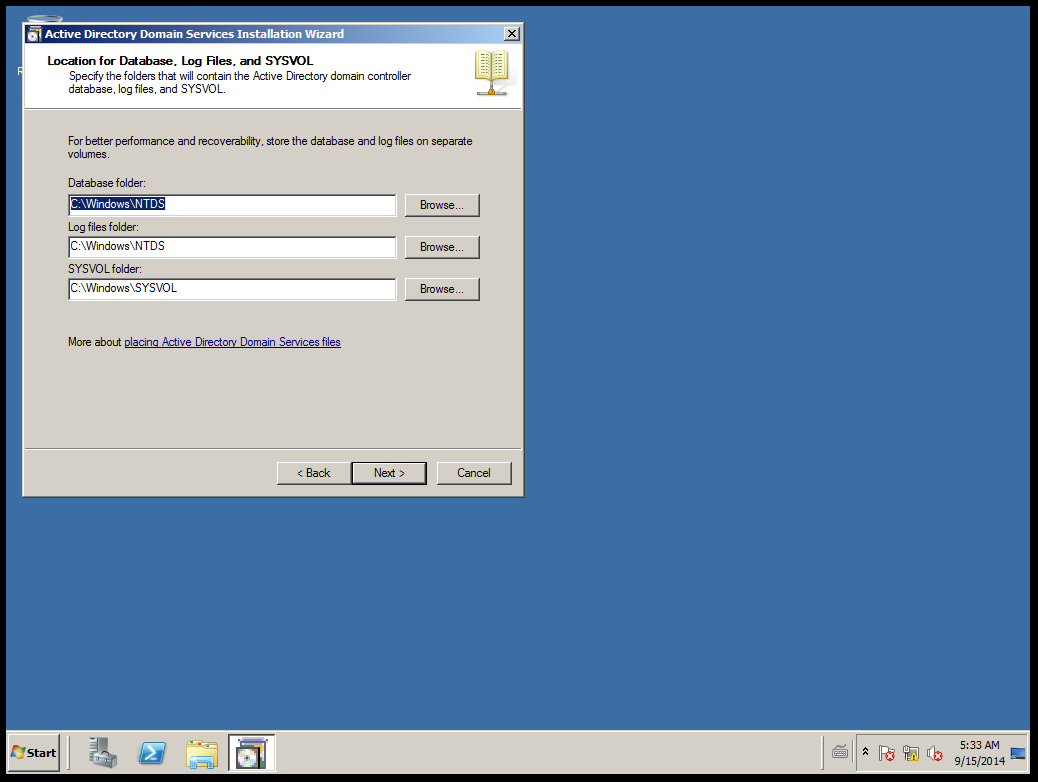This screenshot has width=1038, height=782.
Task: Open placing Active Directory Domain Services files link
Action: pos(232,342)
